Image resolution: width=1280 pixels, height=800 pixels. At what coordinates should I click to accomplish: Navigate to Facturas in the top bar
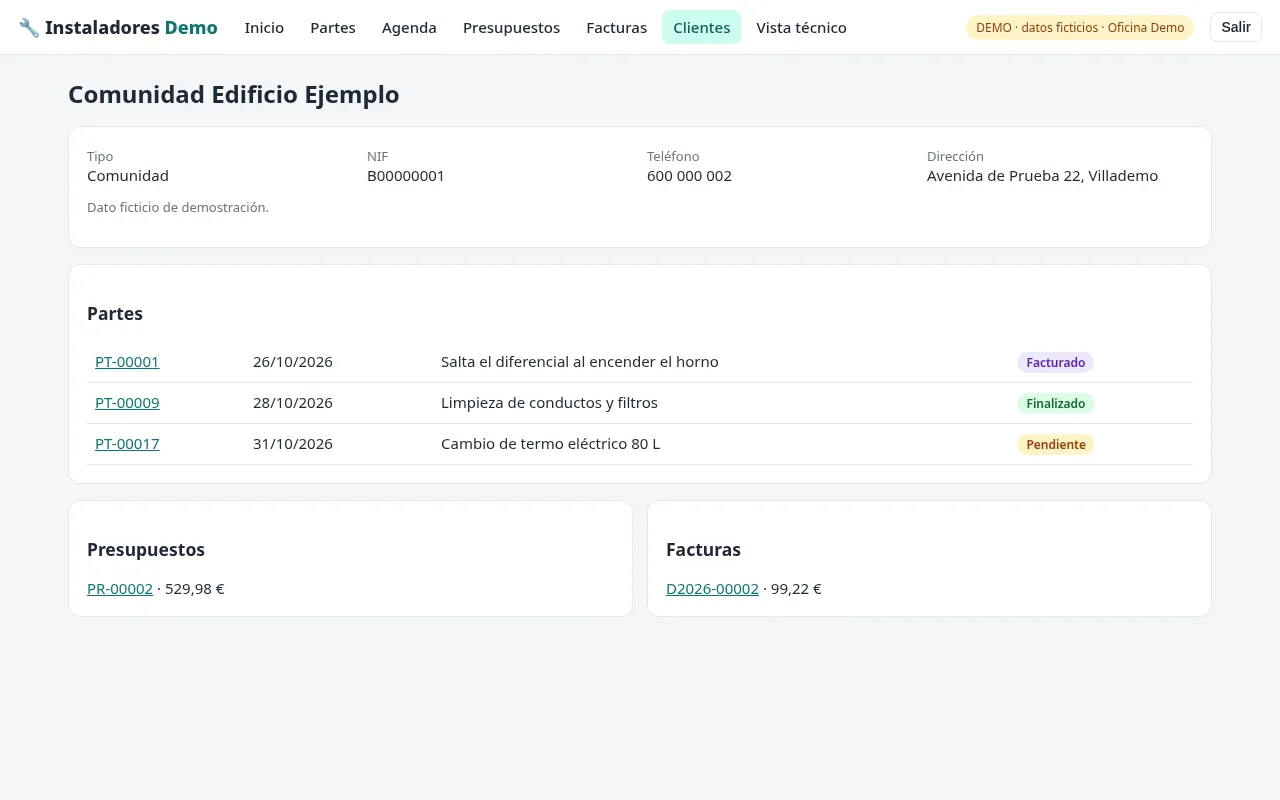(x=616, y=28)
